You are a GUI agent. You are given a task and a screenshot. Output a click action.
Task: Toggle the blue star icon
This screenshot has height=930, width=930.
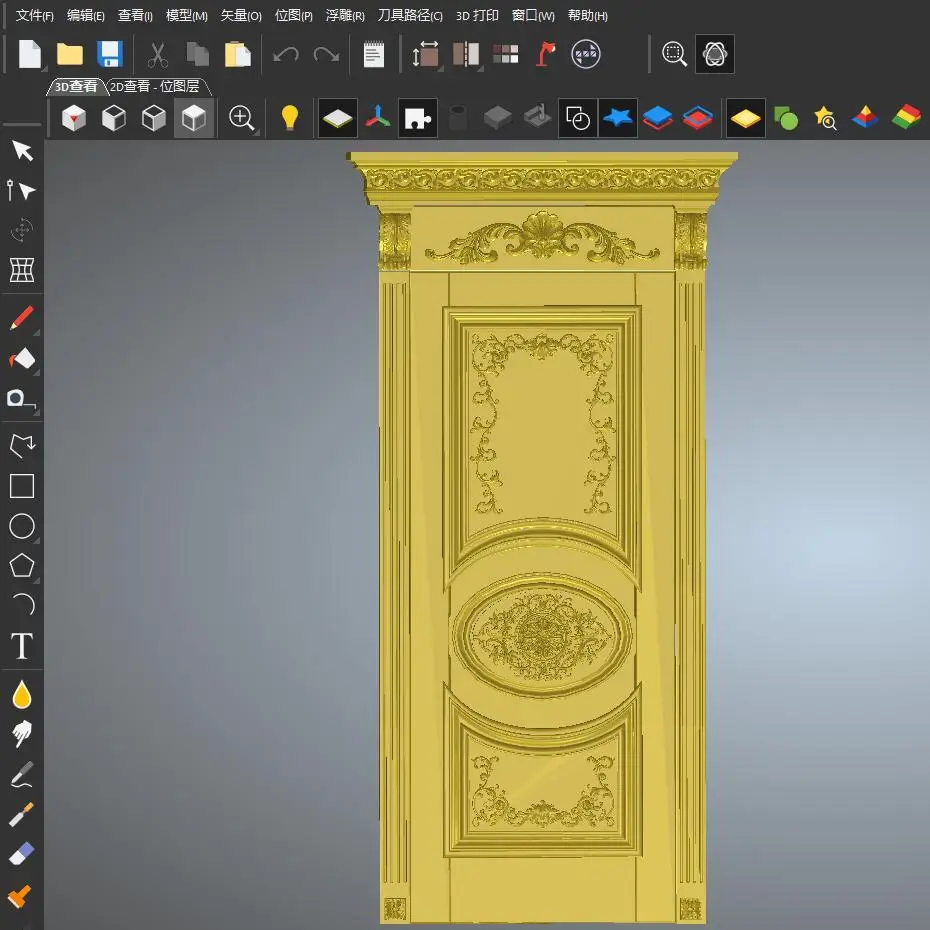click(x=618, y=118)
